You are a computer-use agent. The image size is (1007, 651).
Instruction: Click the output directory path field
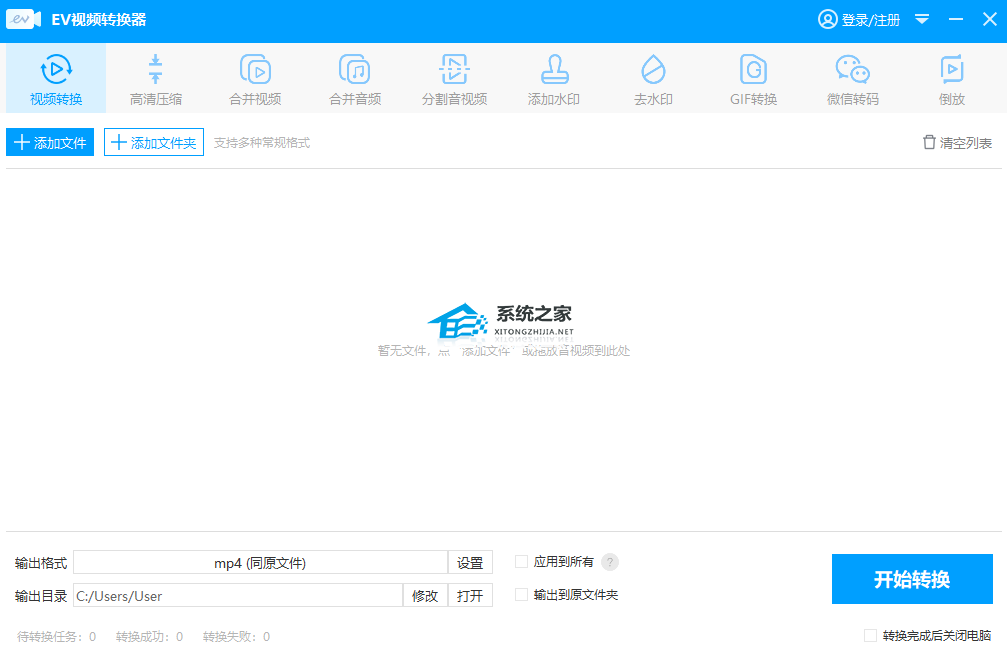238,595
